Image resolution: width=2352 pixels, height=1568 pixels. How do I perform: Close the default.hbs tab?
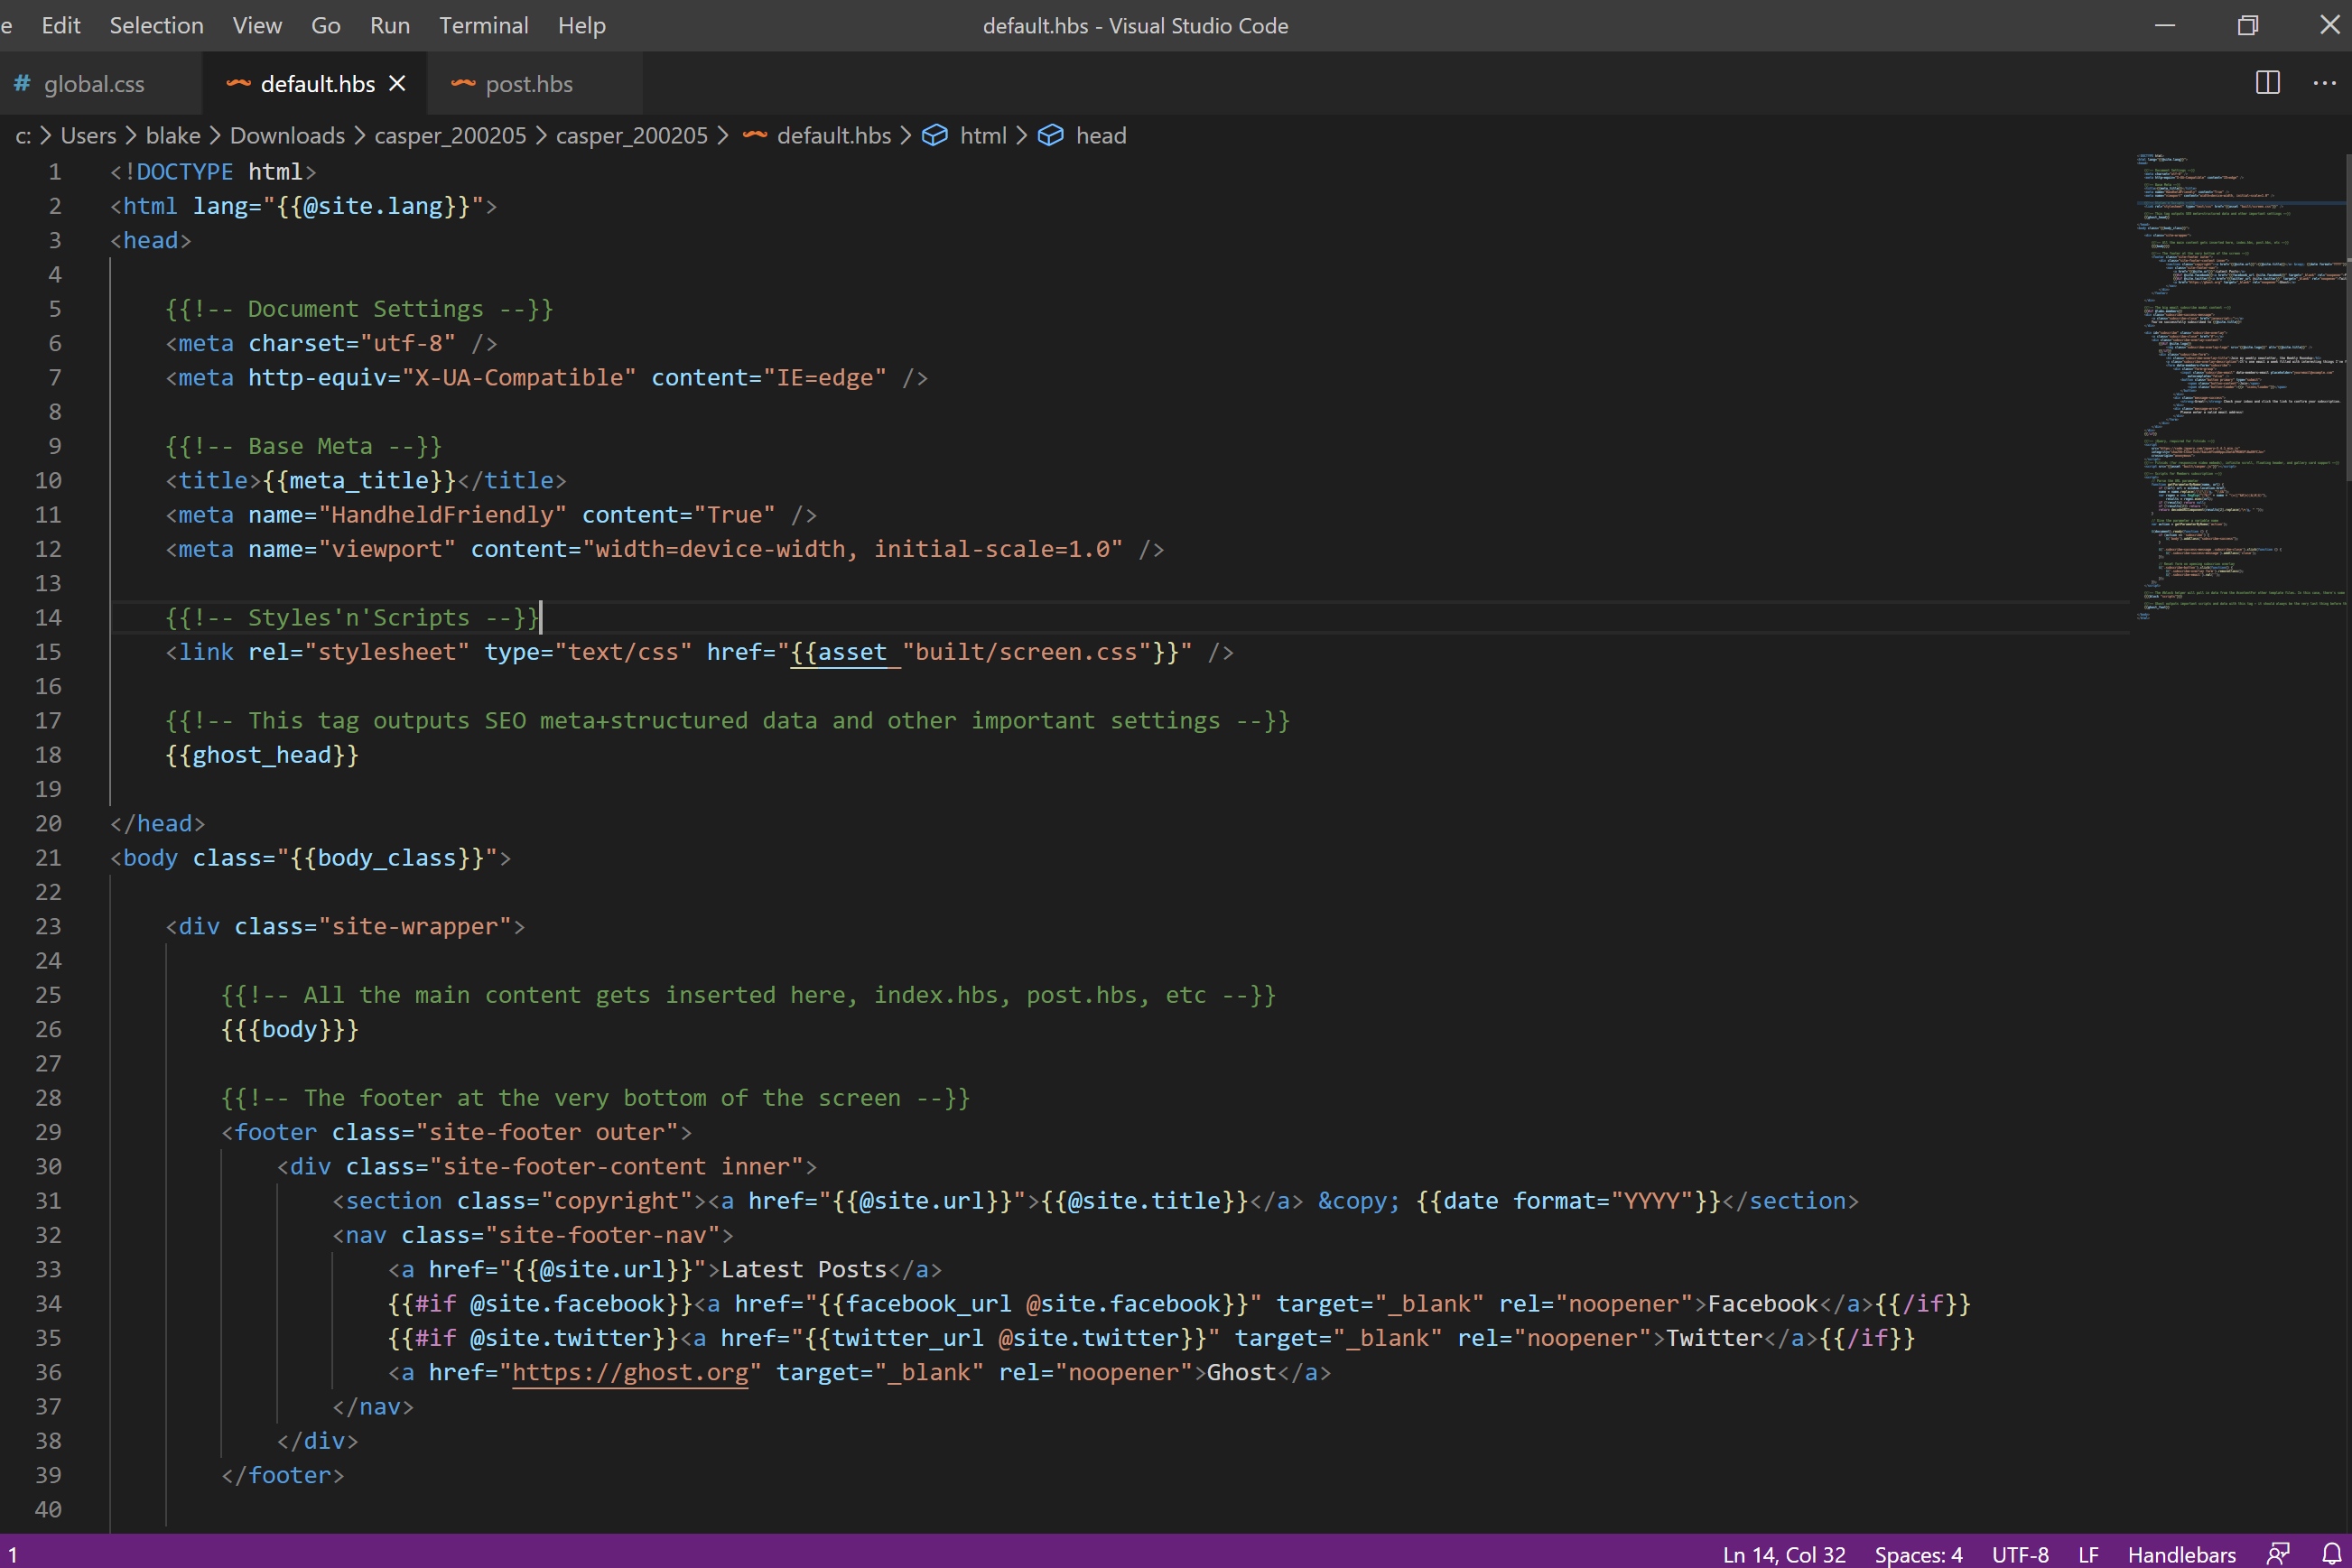[x=397, y=83]
